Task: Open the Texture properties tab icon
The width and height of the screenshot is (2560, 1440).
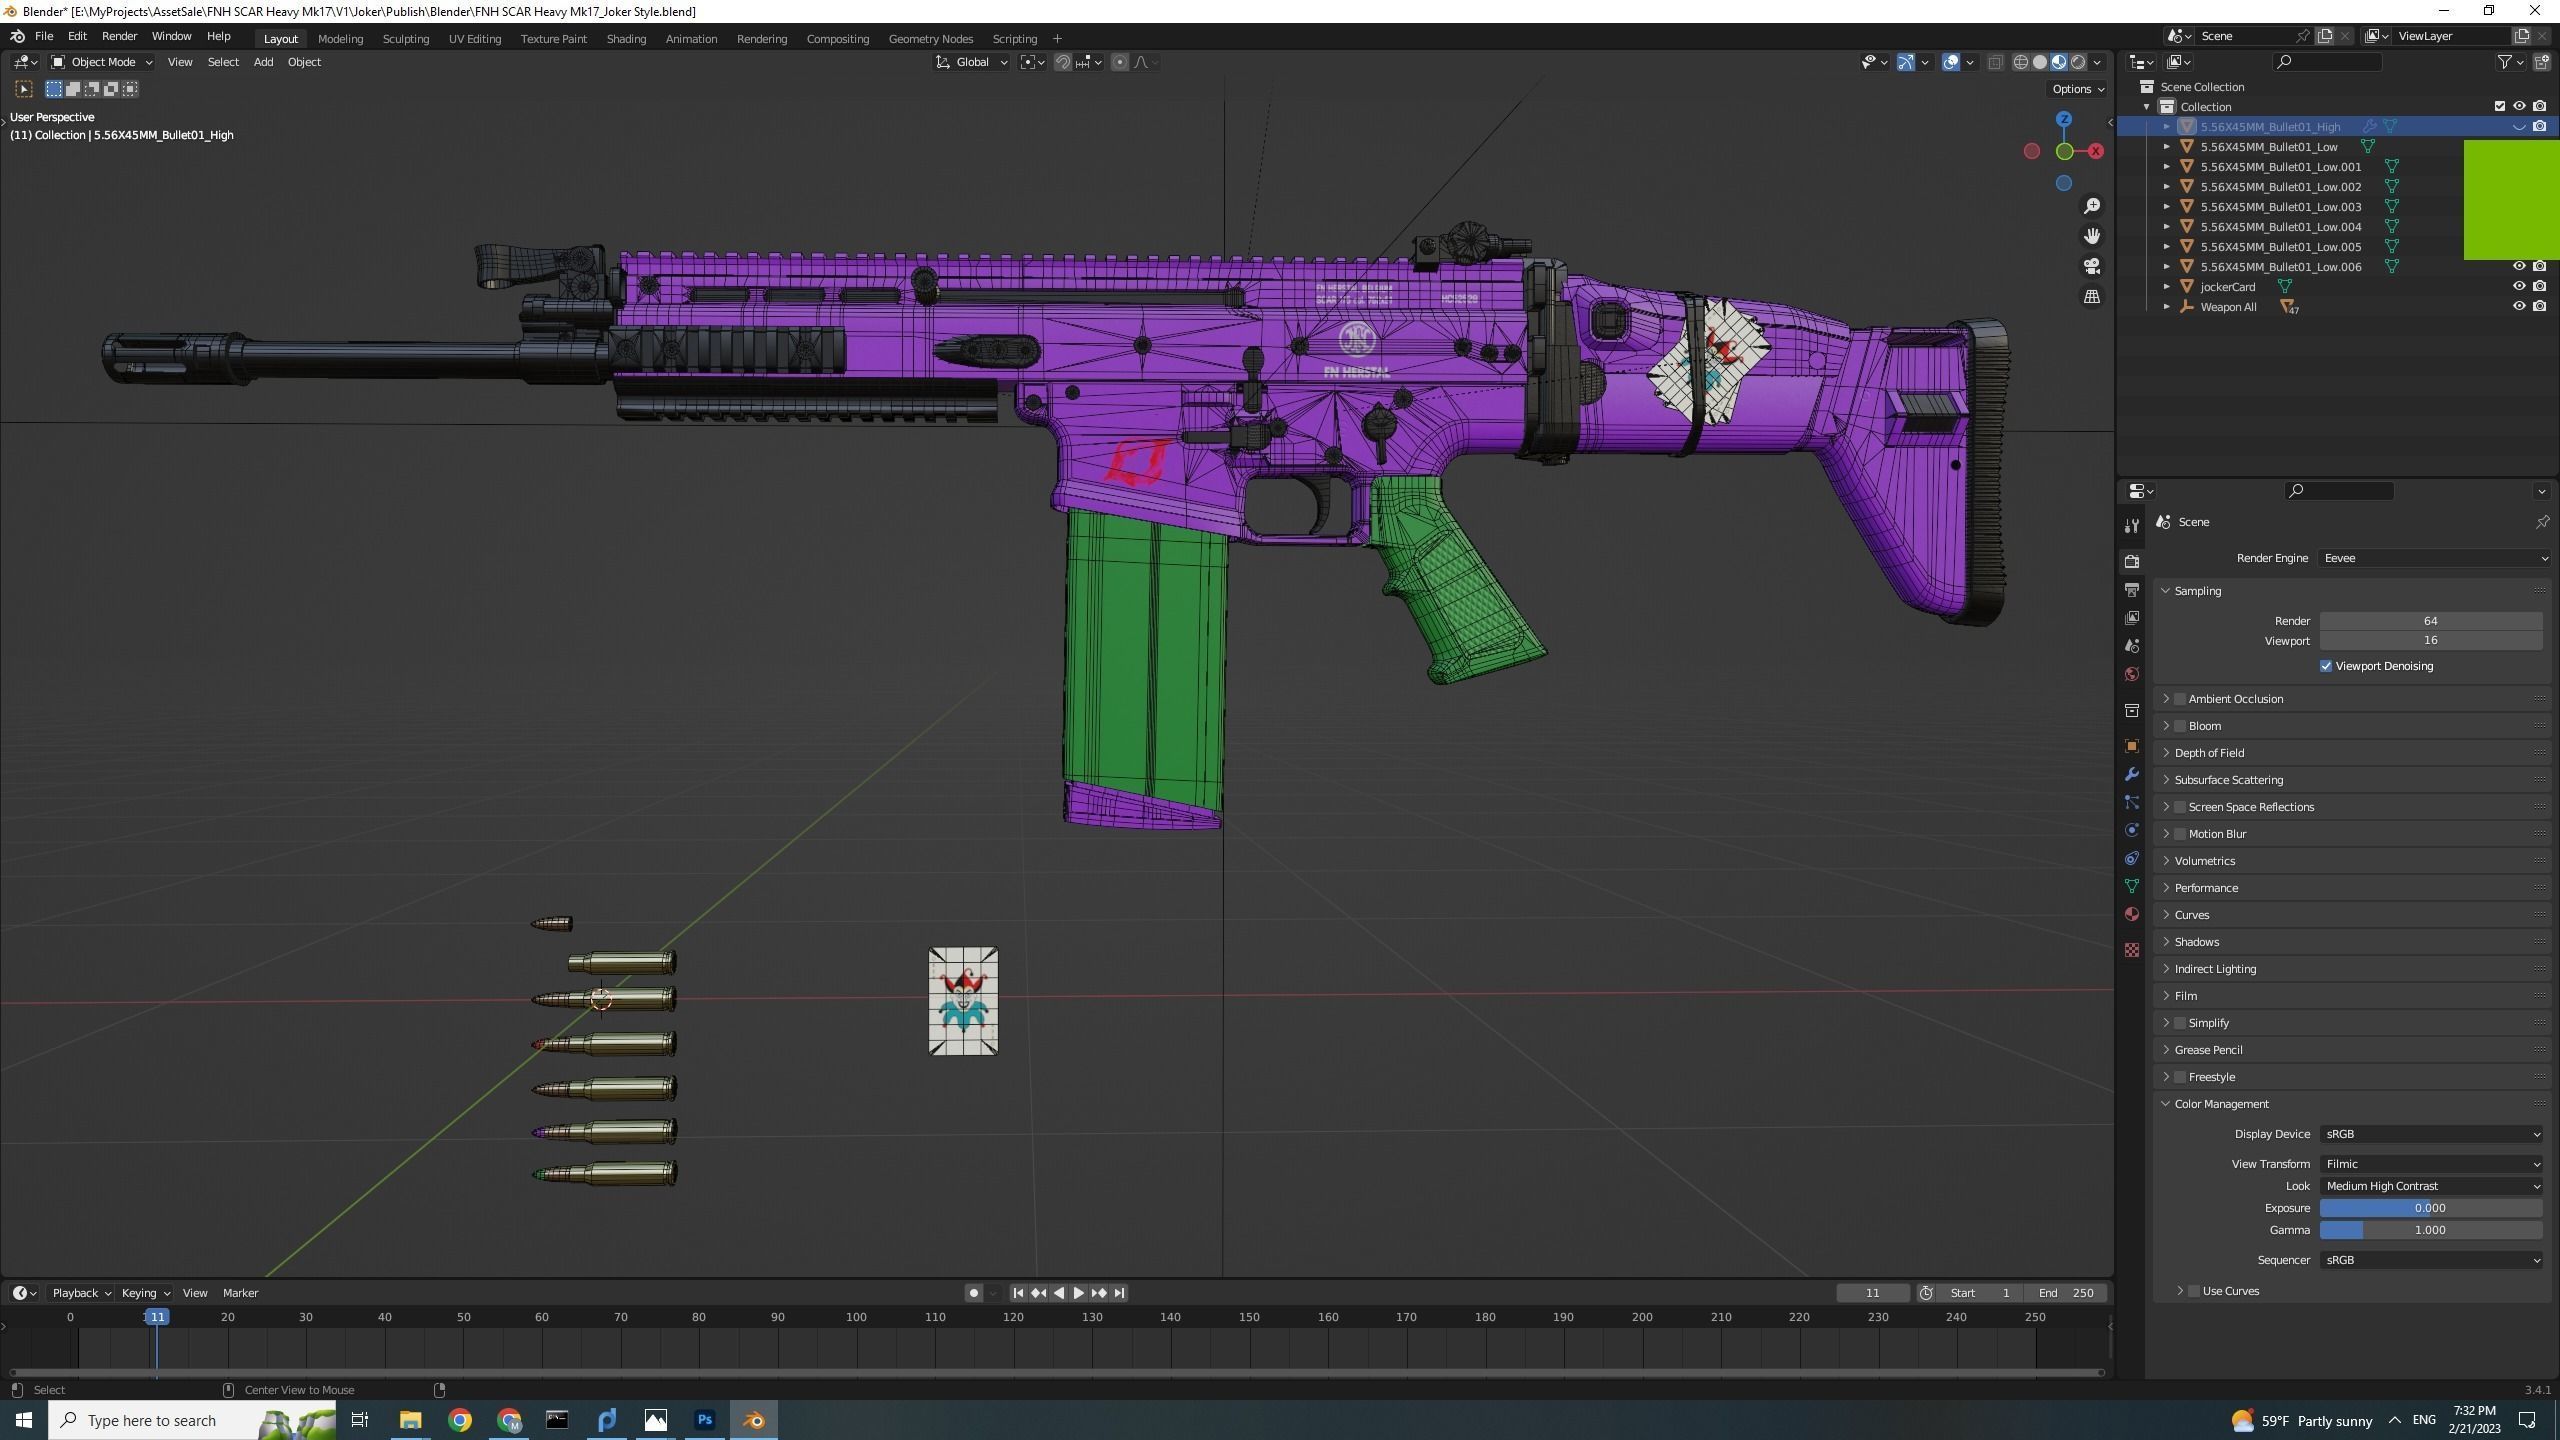Action: 2131,950
